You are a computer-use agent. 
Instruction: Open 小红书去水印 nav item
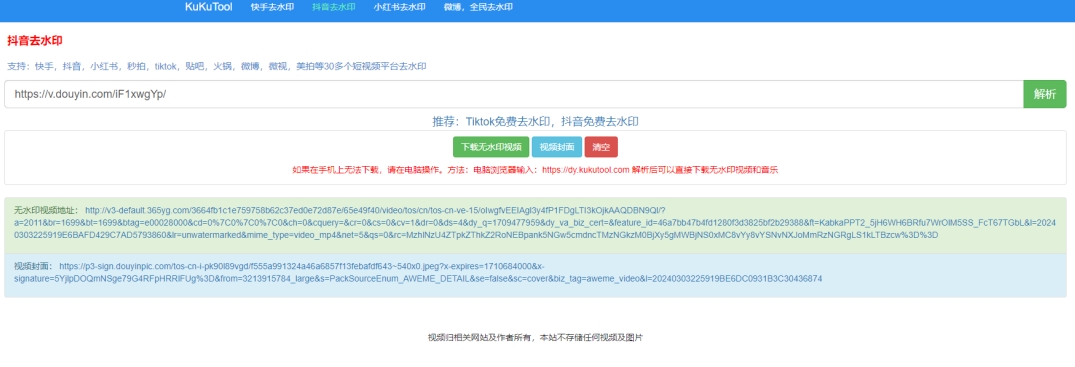[400, 8]
